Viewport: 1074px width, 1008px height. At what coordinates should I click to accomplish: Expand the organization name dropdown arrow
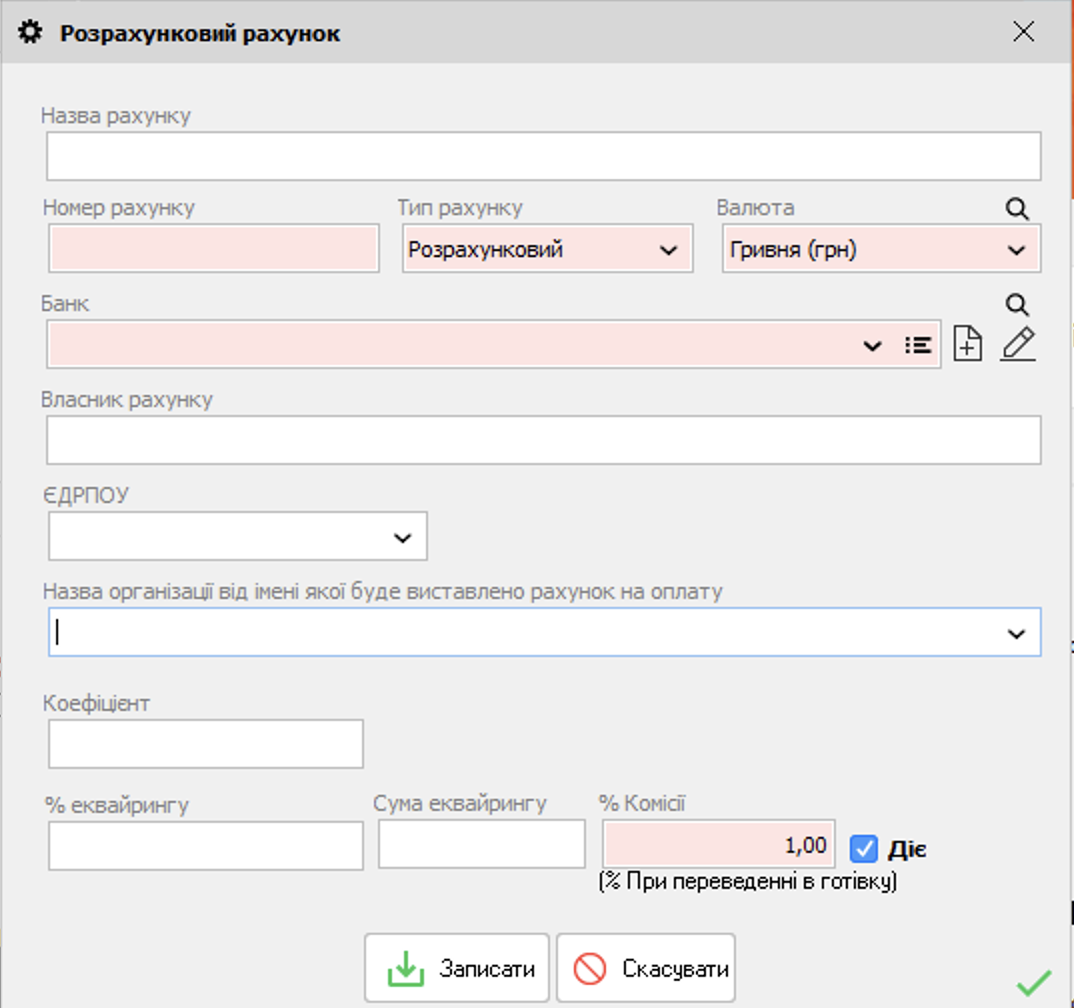click(1016, 634)
